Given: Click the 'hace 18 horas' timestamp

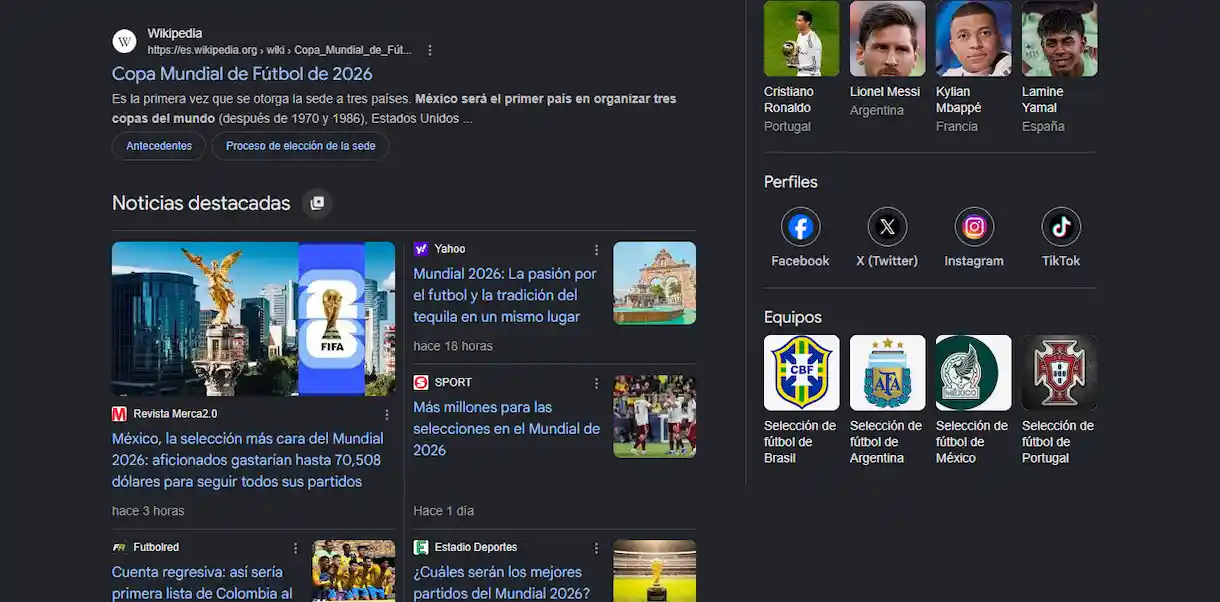Looking at the screenshot, I should click(x=453, y=346).
